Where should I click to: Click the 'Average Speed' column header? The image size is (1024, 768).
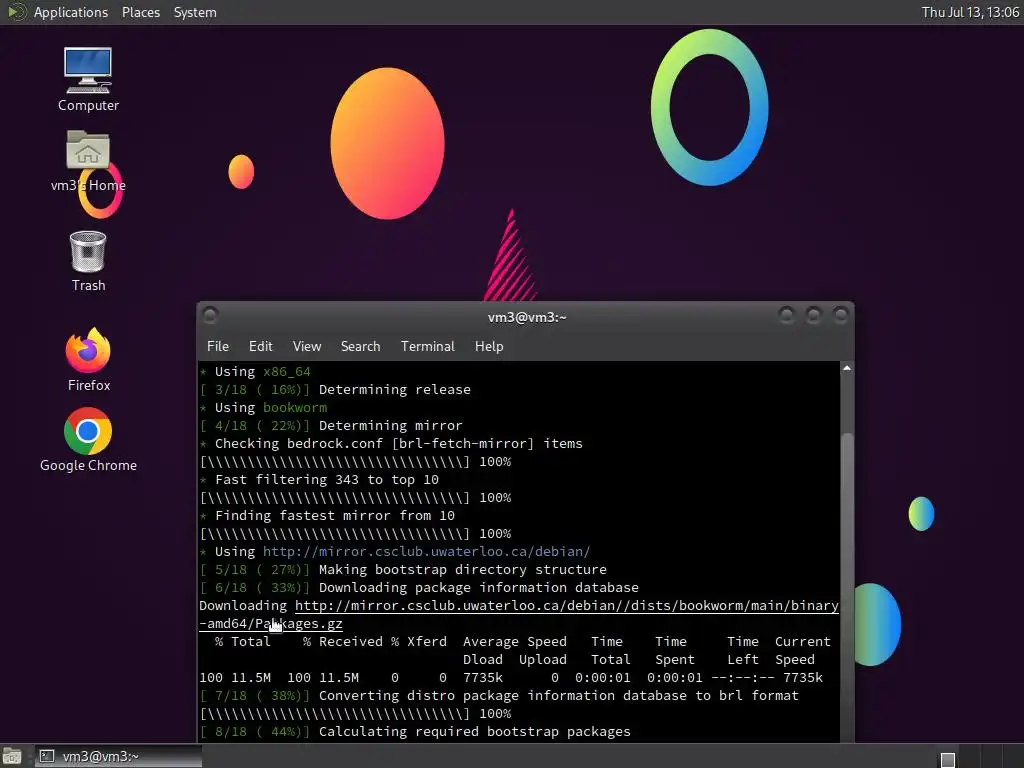click(515, 642)
